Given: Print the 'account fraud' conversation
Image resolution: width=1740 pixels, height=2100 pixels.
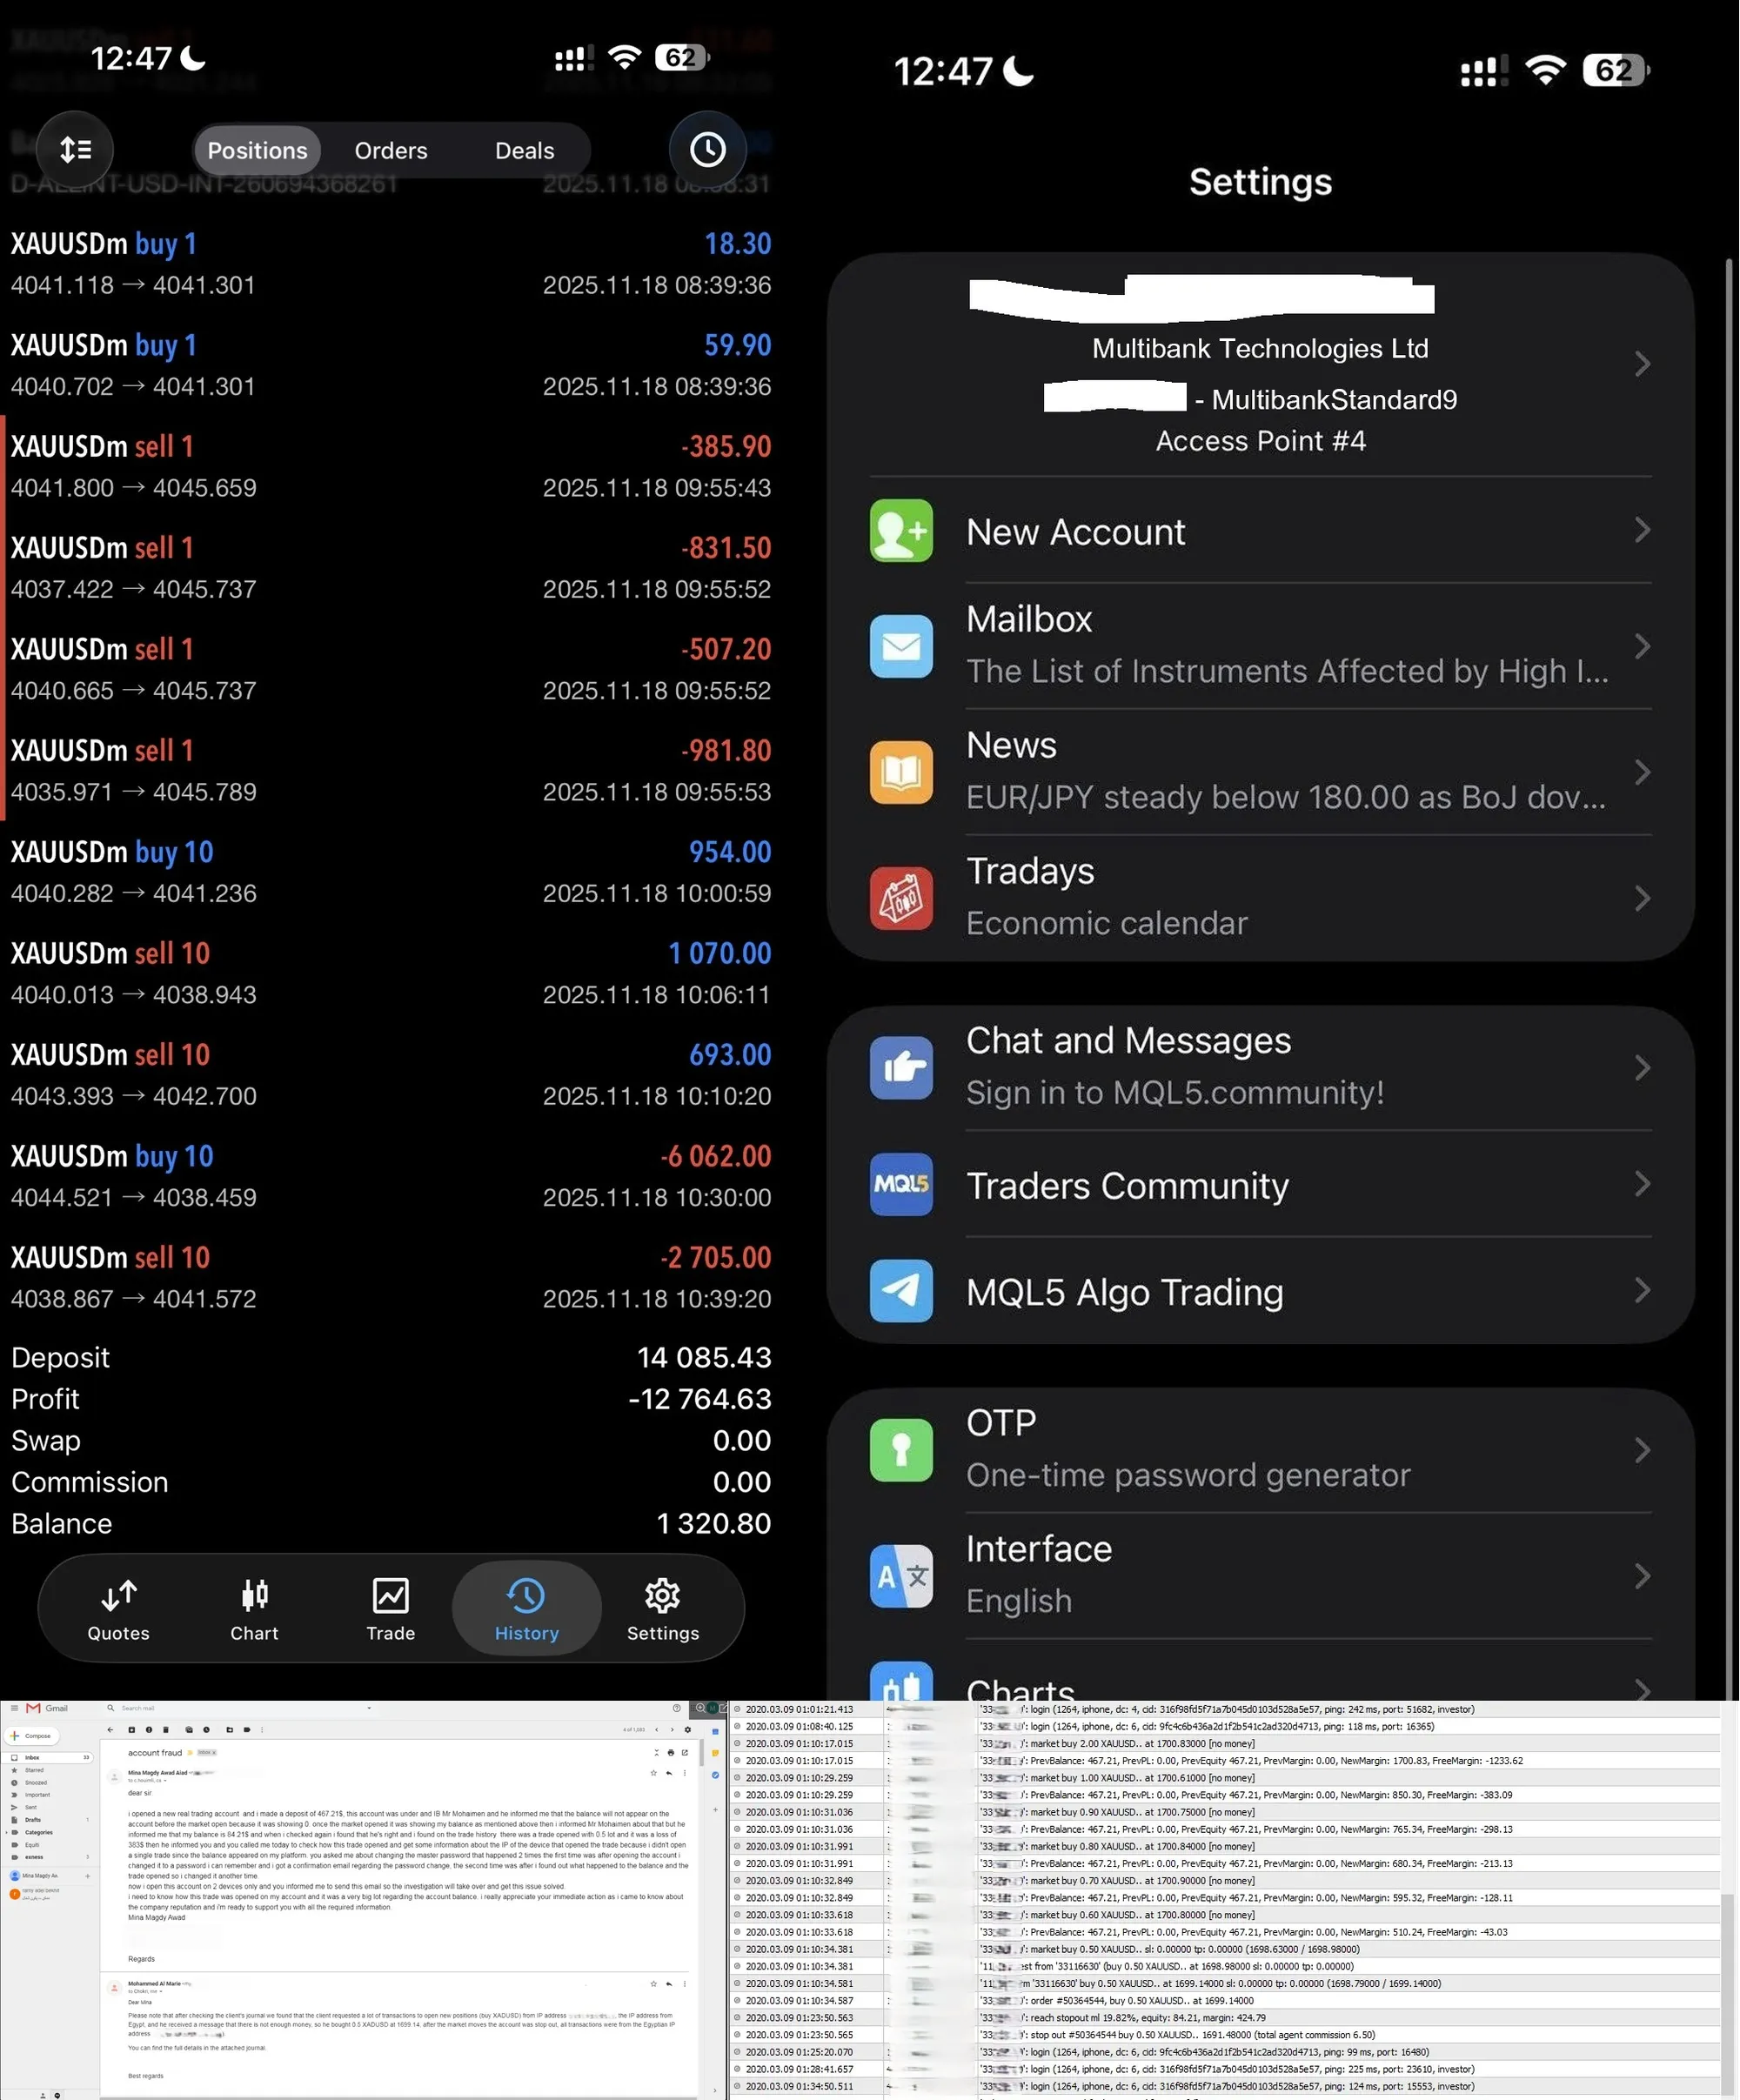Looking at the screenshot, I should (x=671, y=1753).
